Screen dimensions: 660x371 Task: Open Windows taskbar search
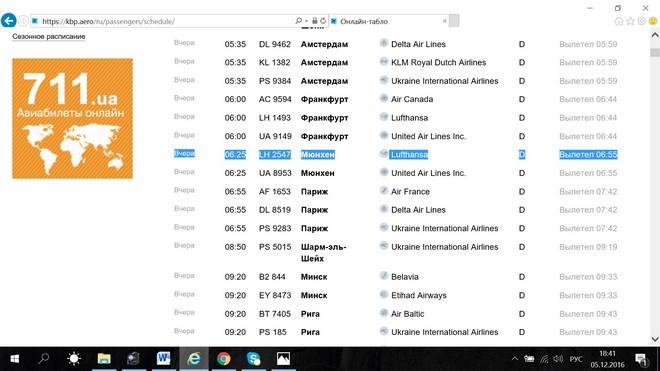tap(43, 359)
